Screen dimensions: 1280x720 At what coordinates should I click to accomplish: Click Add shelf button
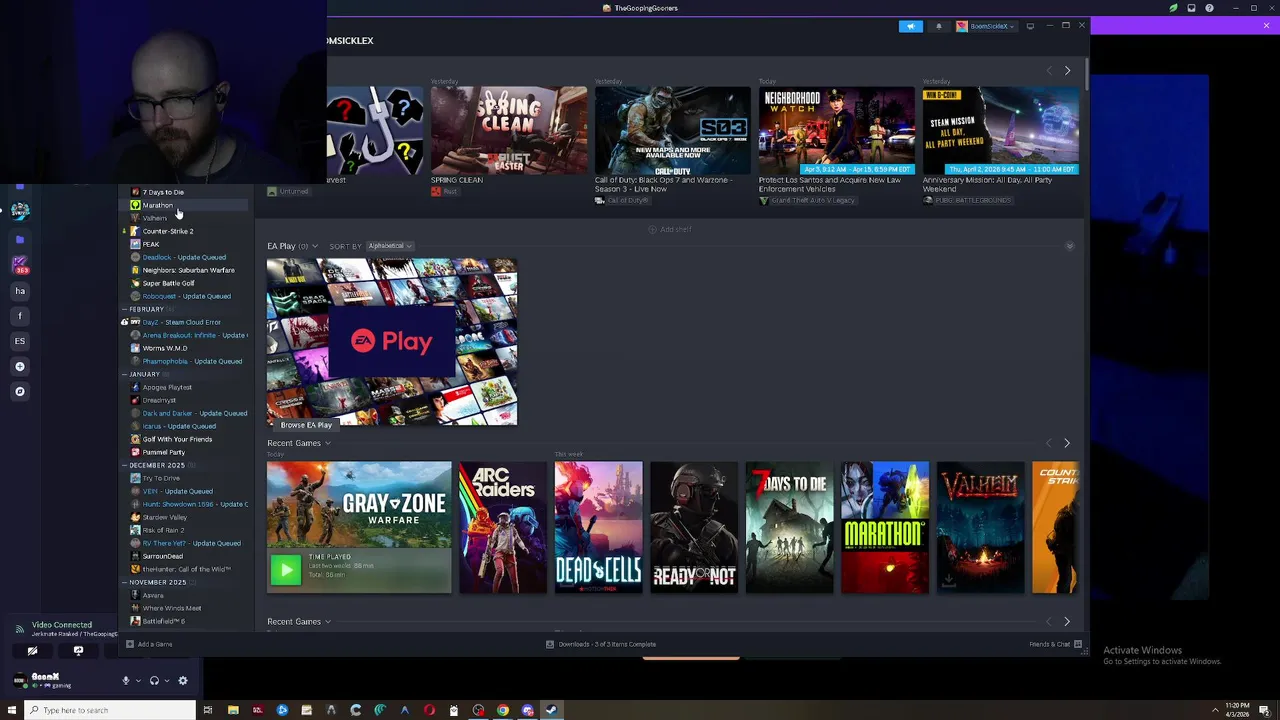pos(670,230)
